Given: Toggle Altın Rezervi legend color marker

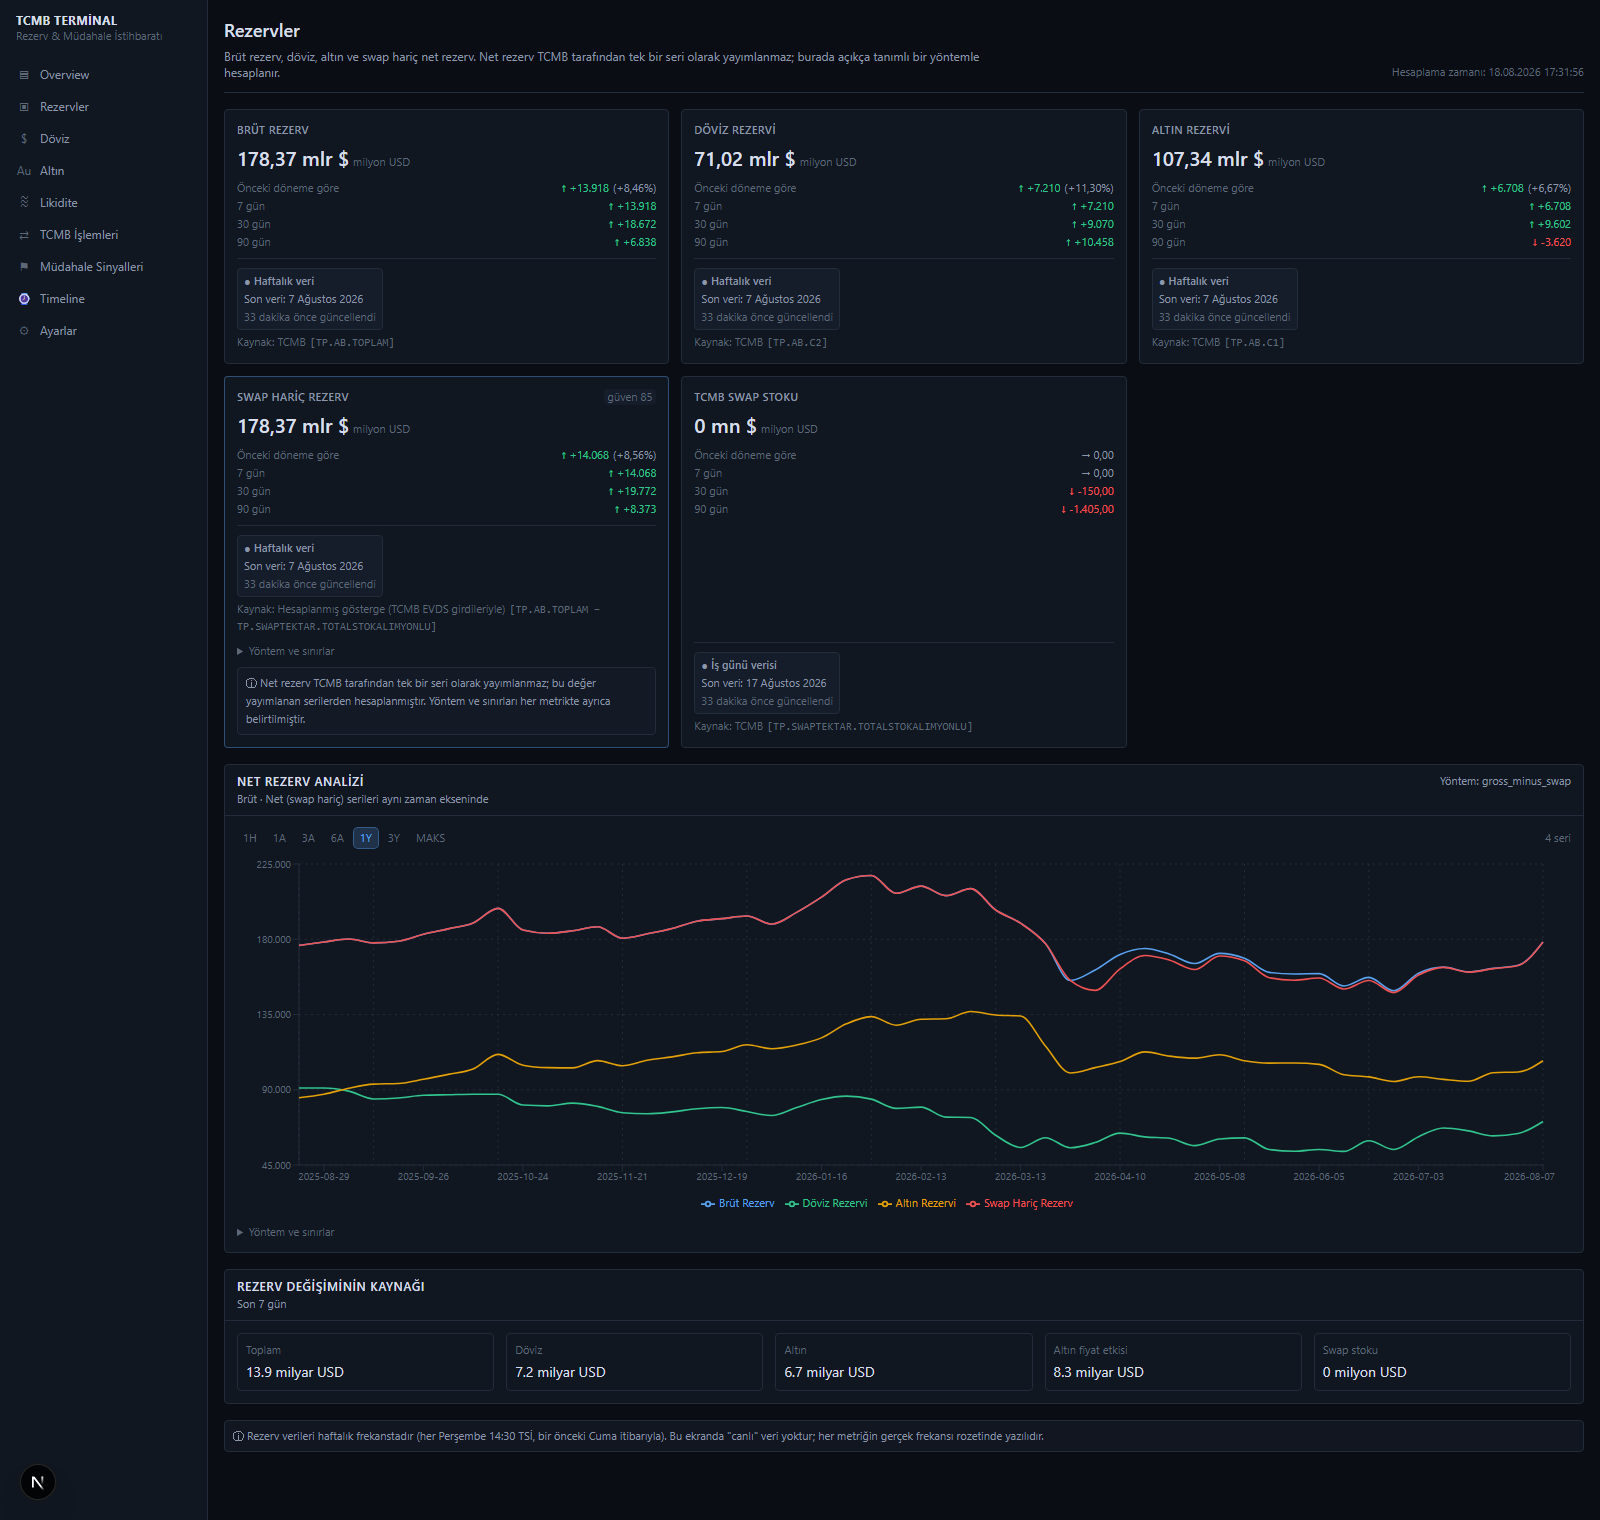Looking at the screenshot, I should 885,1204.
